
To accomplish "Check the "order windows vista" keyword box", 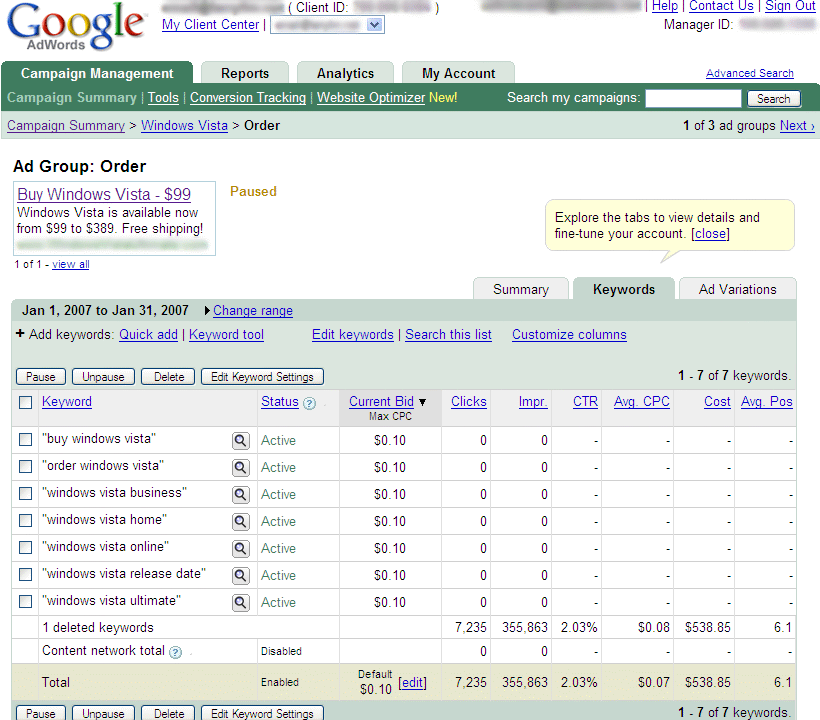I will [x=25, y=466].
